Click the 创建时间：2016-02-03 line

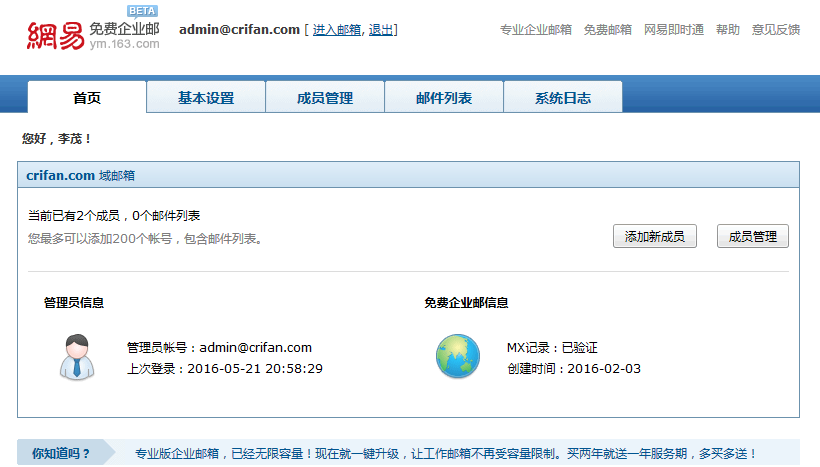pos(574,369)
